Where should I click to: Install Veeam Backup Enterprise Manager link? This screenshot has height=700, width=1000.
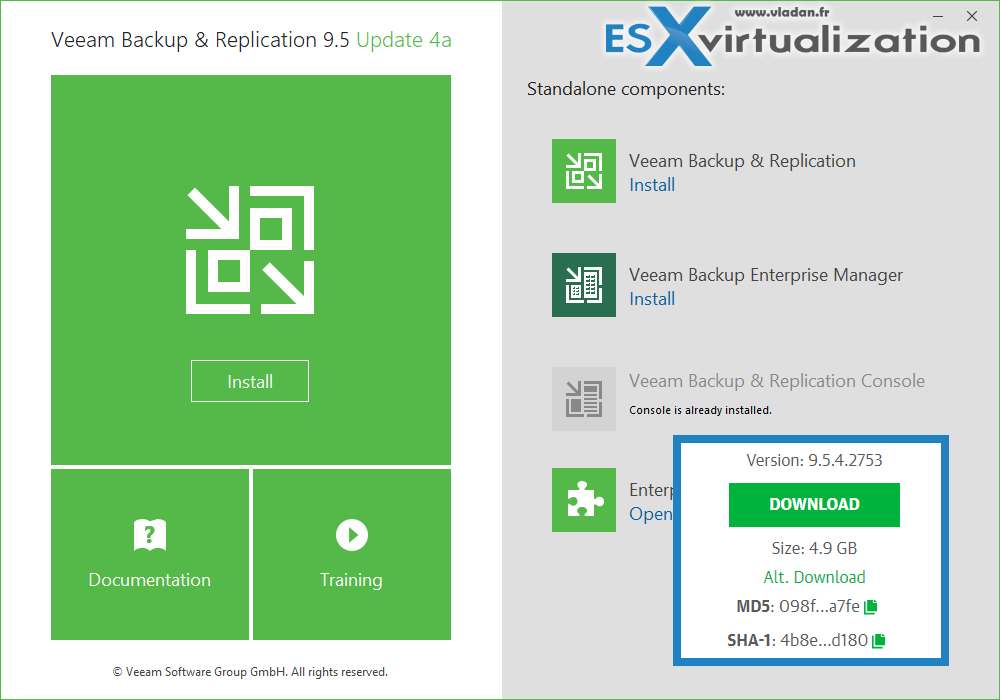pos(652,299)
